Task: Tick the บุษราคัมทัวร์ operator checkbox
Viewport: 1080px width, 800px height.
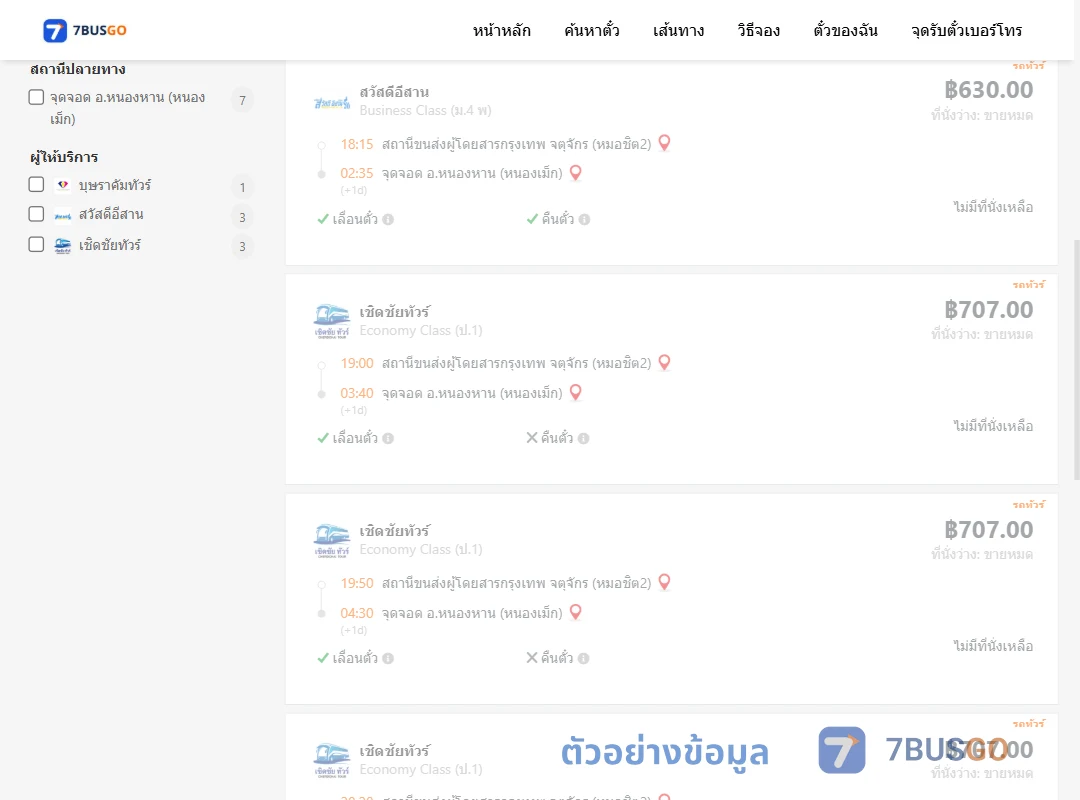Action: (37, 185)
